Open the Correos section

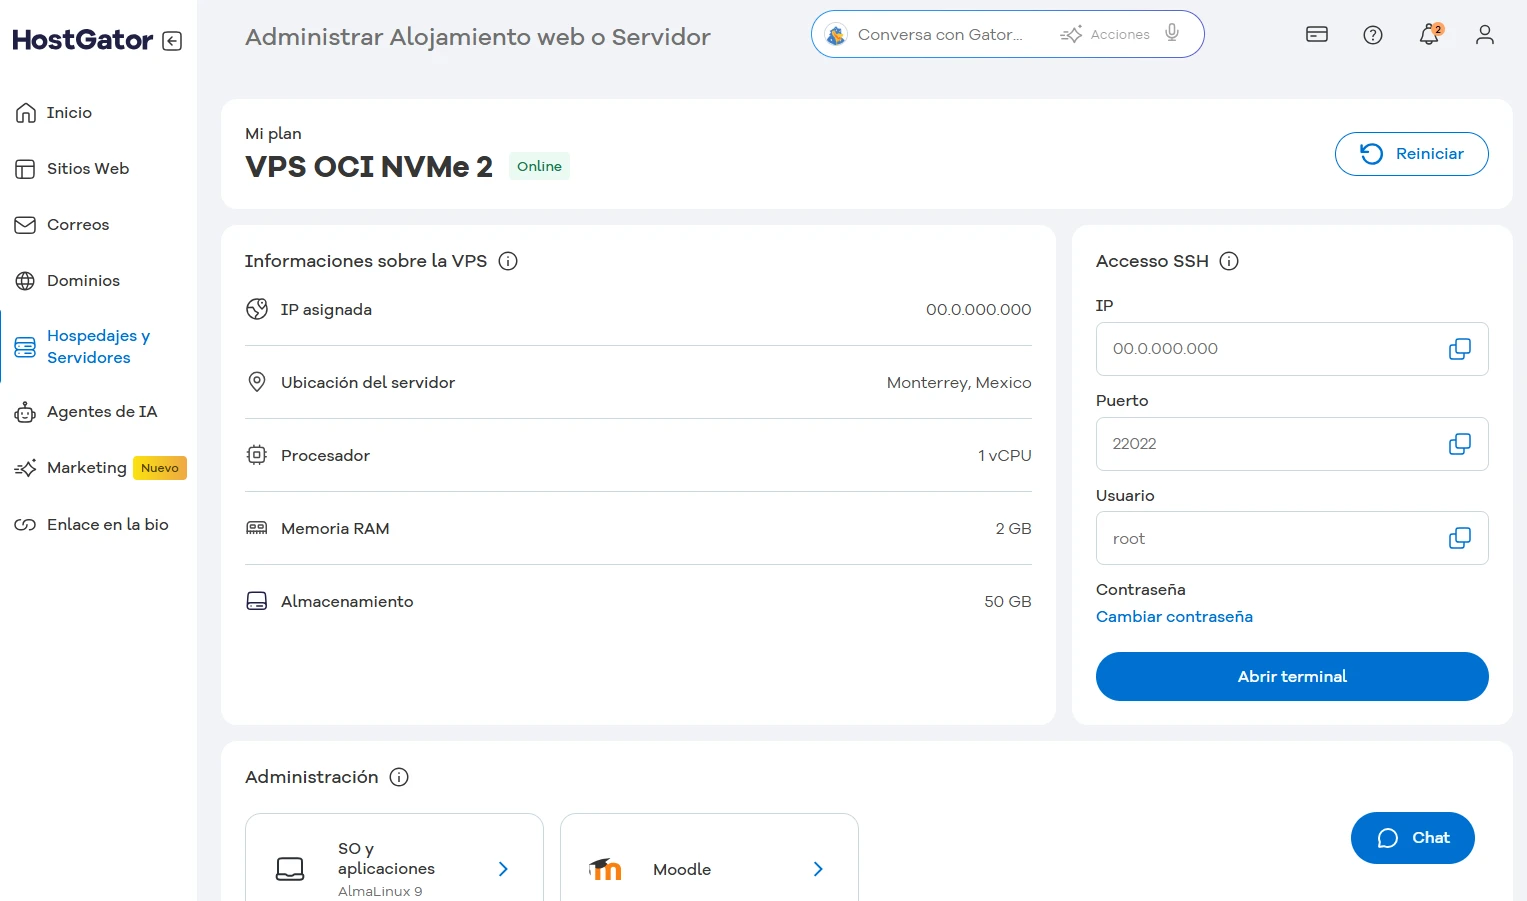(x=78, y=224)
